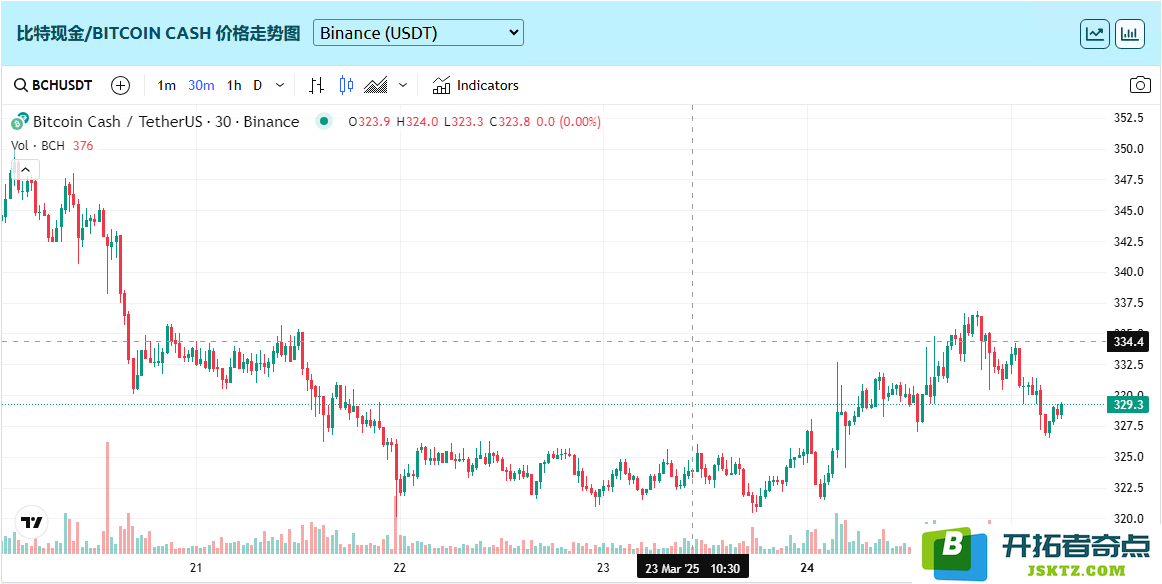Click the 21 date label on time axis
This screenshot has width=1162, height=584.
(196, 568)
